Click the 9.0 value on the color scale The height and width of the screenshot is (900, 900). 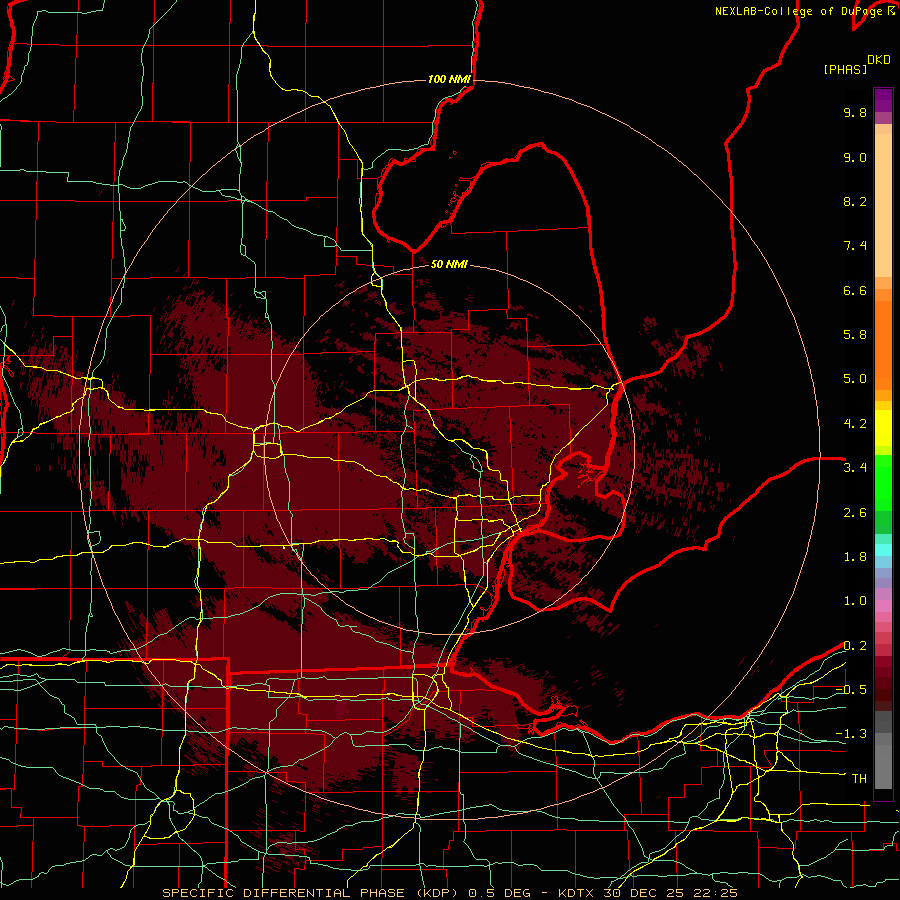coord(855,157)
